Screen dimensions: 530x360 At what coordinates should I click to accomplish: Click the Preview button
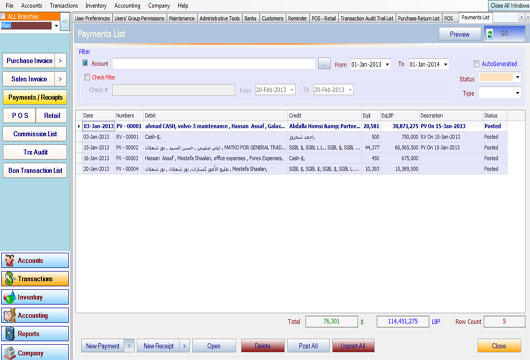(460, 34)
